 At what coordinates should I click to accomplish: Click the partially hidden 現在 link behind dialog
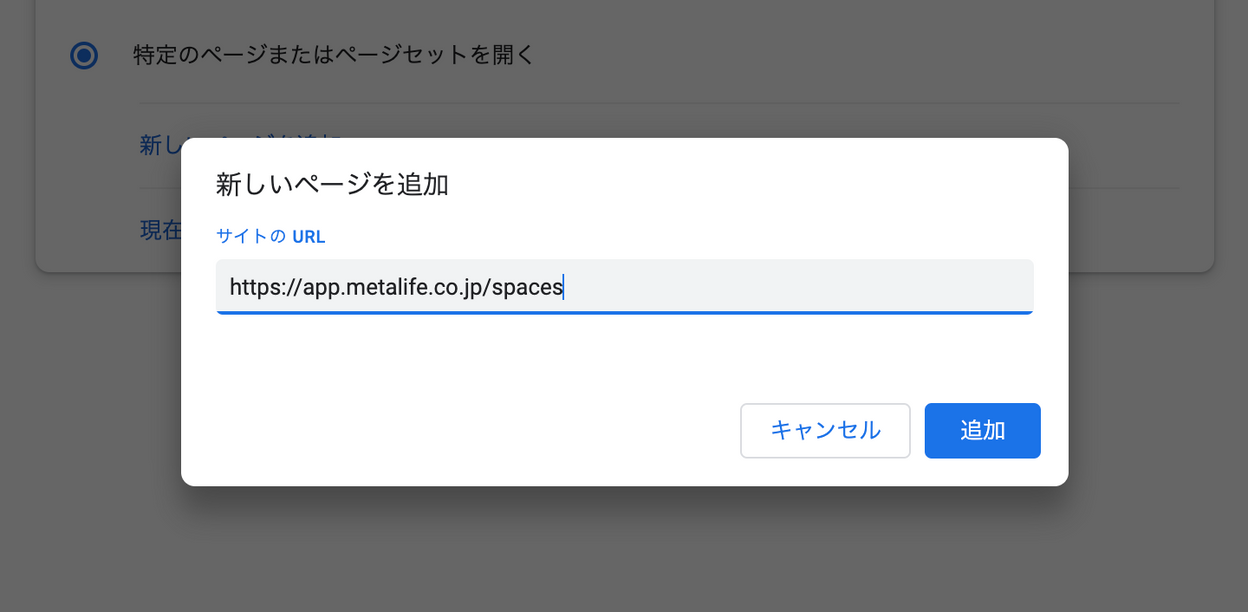point(160,230)
